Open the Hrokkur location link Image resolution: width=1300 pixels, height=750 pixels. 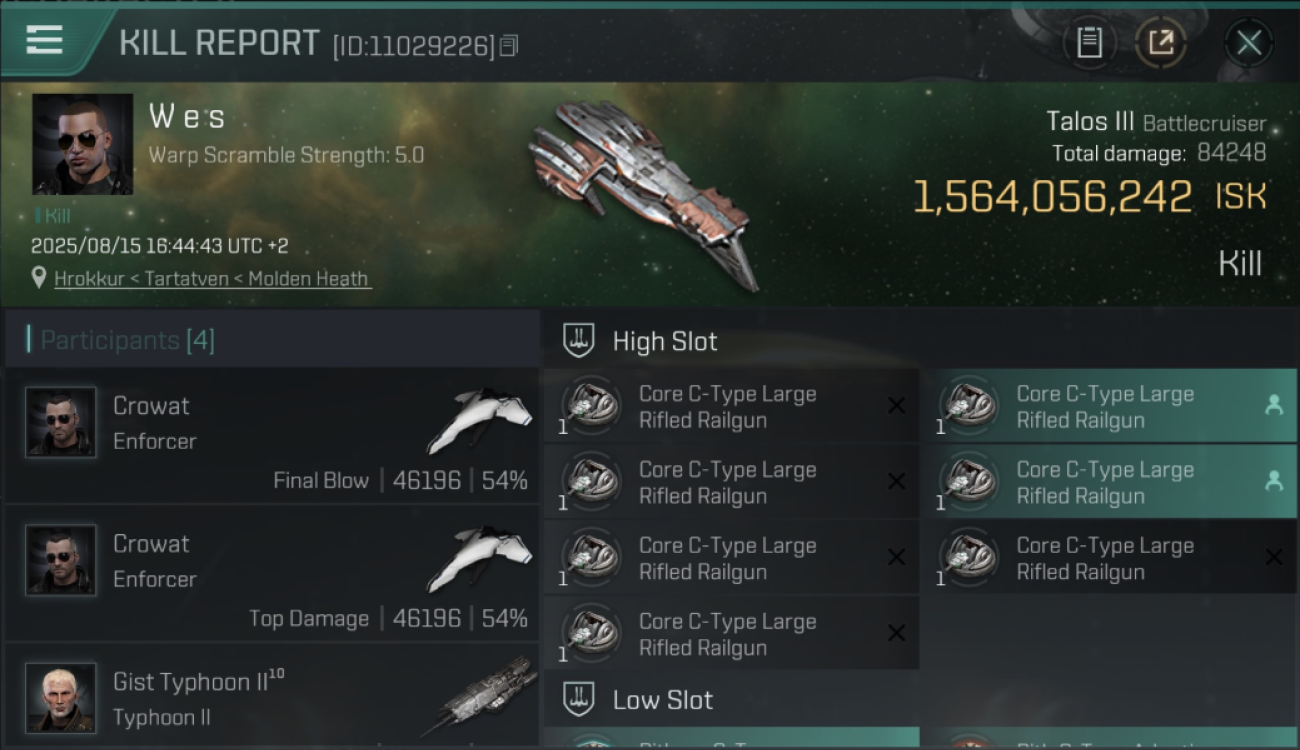[212, 279]
